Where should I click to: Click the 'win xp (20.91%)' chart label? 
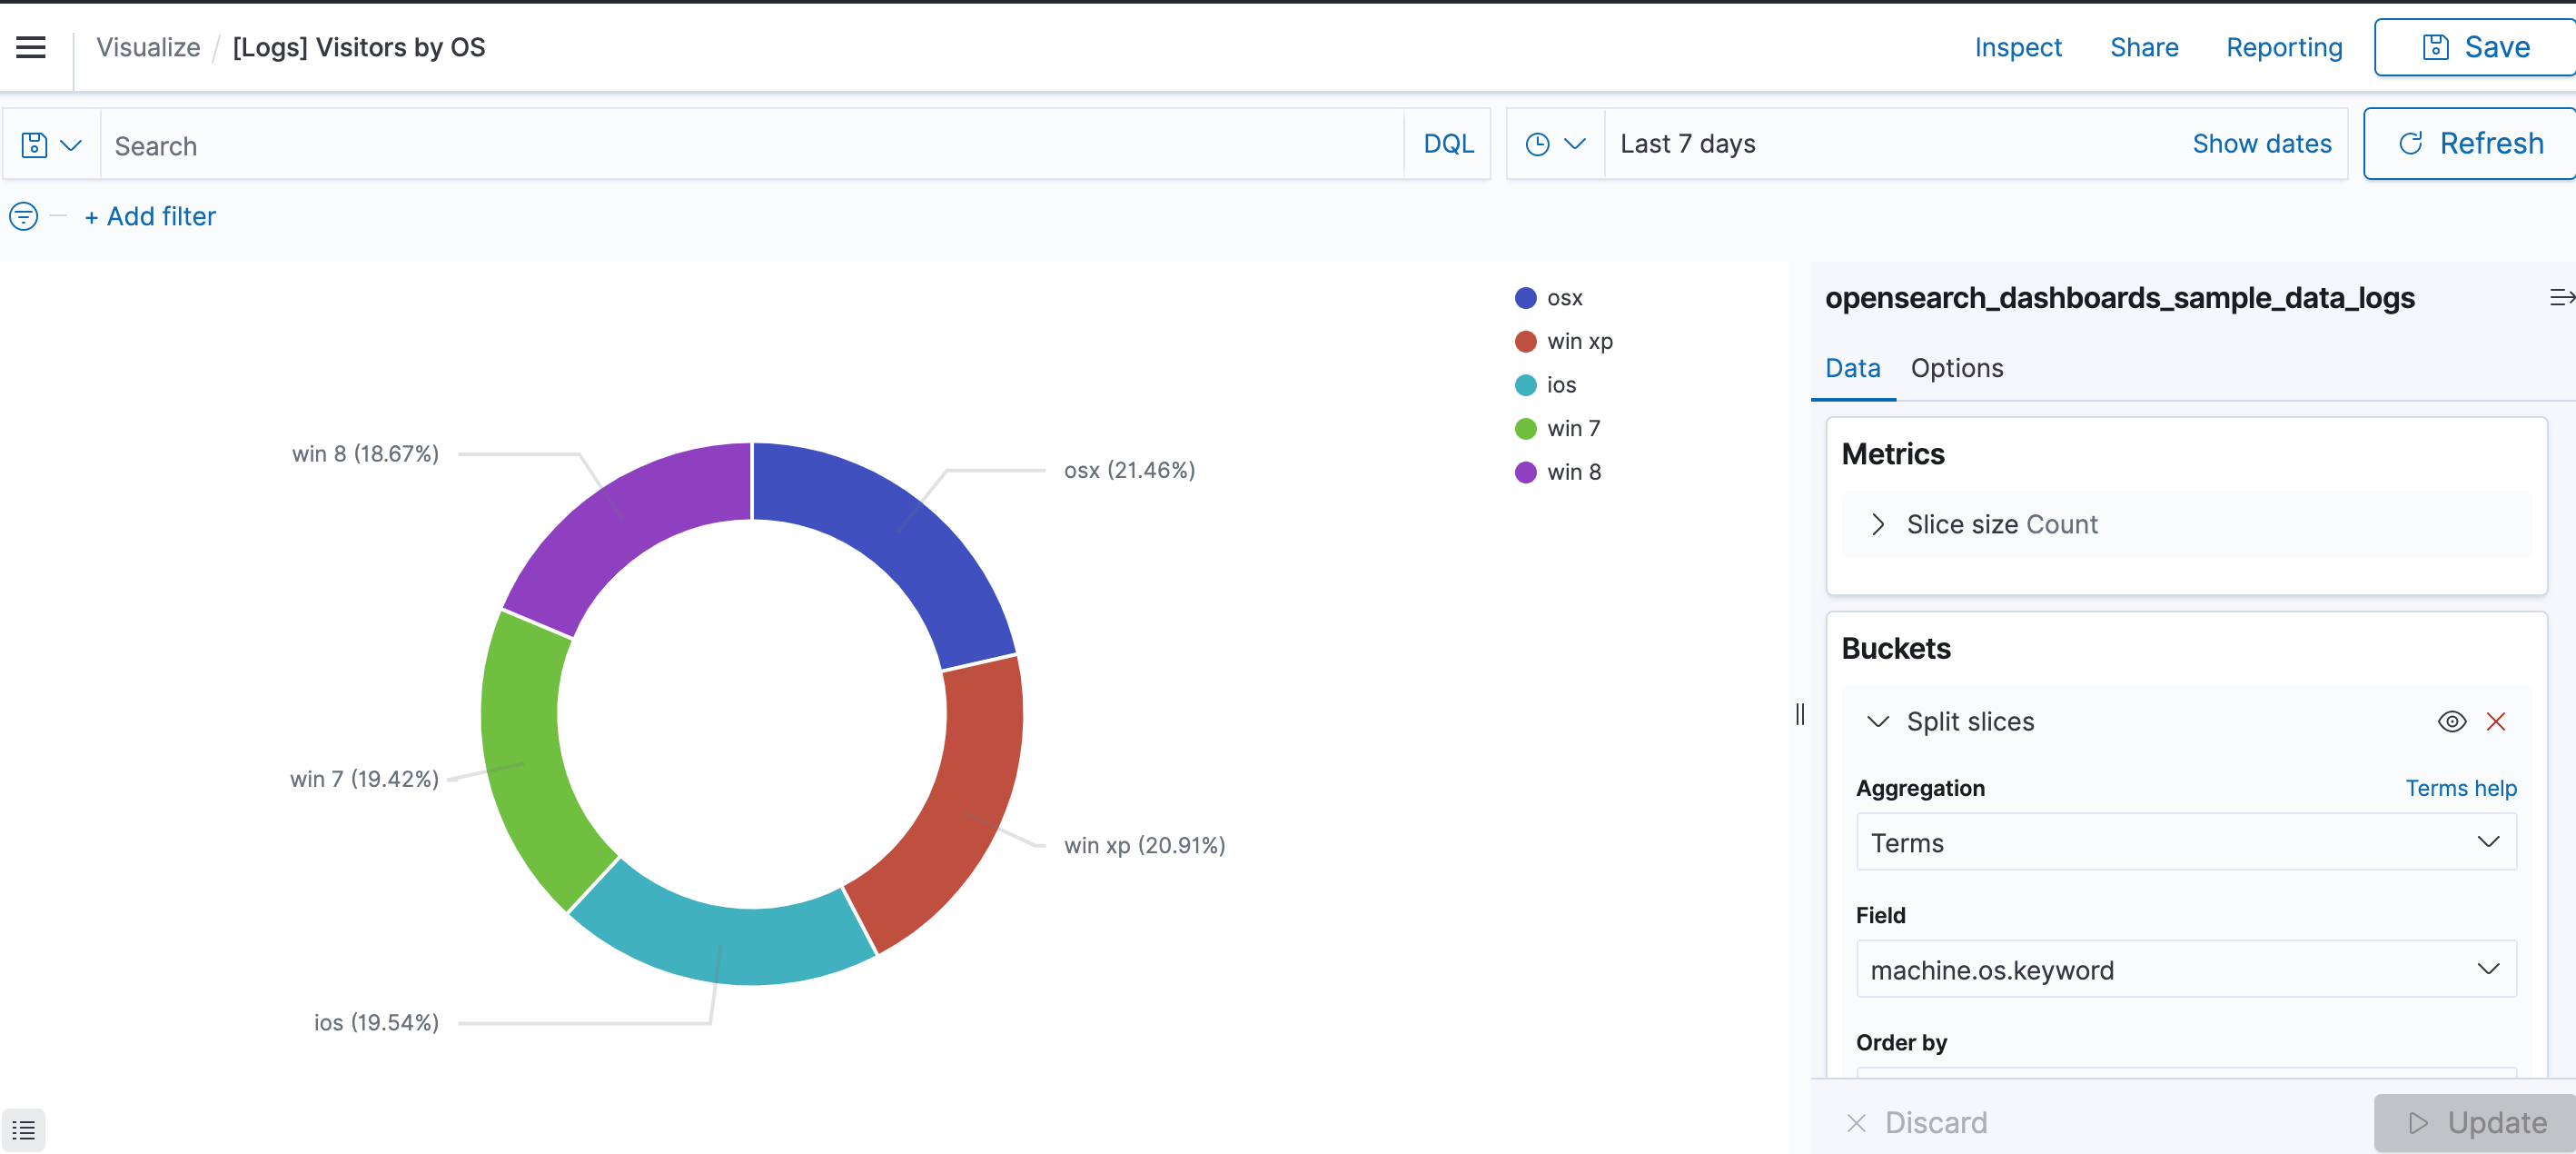[x=1144, y=845]
